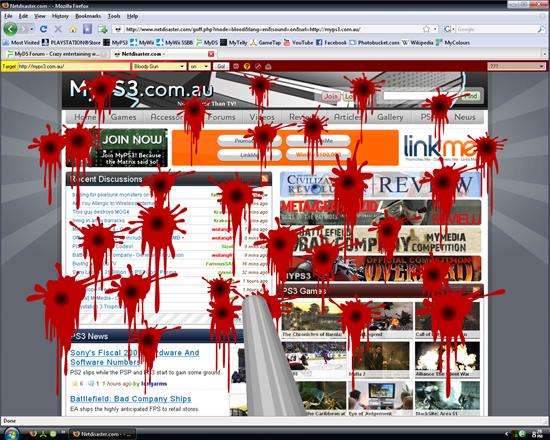Focus the Google search box
550x440 pixels.
tap(496, 29)
